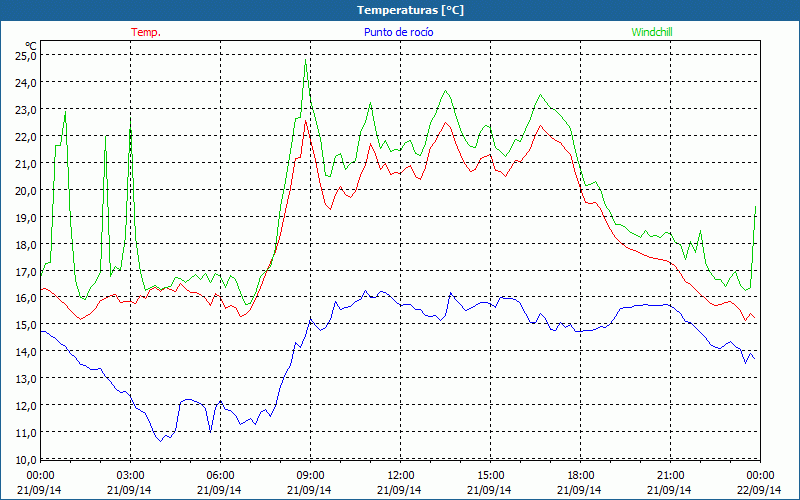Click the 15:00 time axis label
The width and height of the screenshot is (800, 500).
490,476
